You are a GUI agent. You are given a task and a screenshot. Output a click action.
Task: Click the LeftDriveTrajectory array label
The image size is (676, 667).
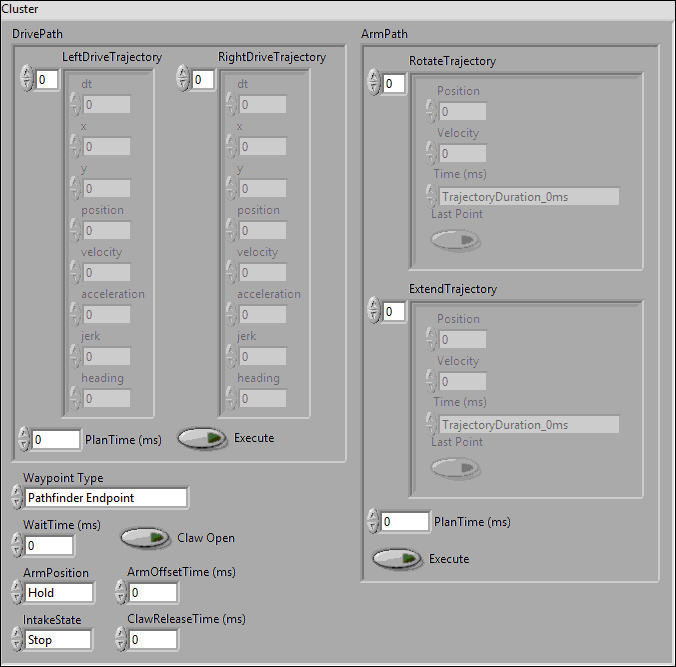(x=112, y=57)
